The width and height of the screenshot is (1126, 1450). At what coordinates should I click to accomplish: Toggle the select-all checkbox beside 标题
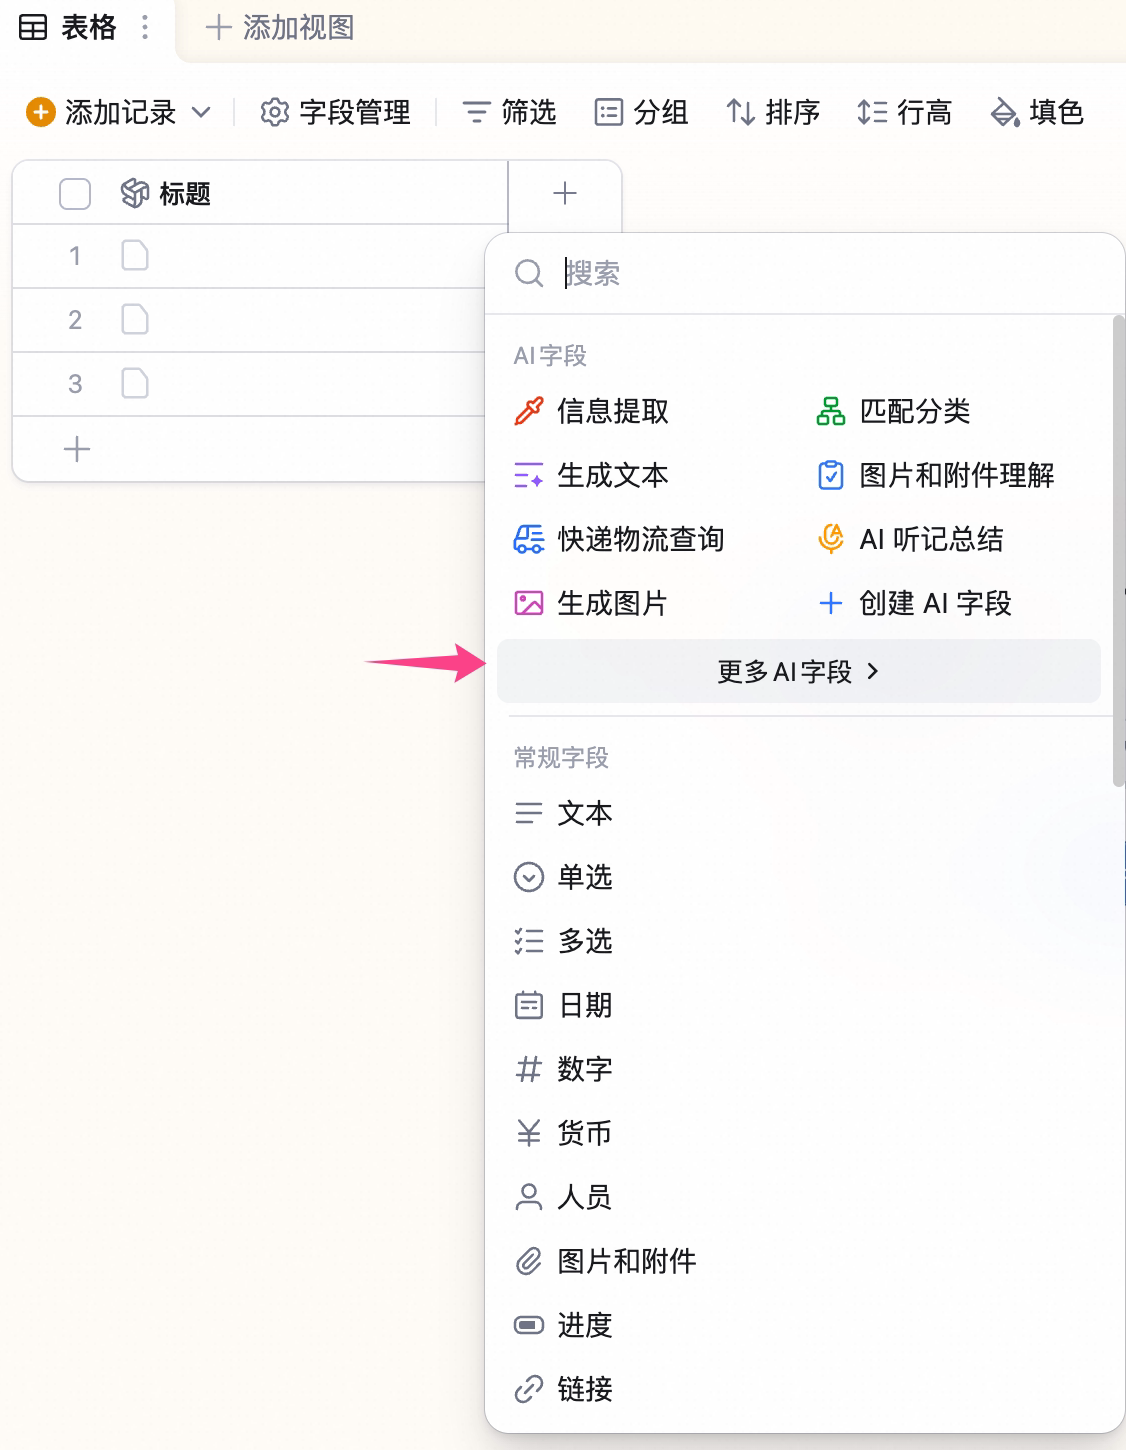coord(75,193)
